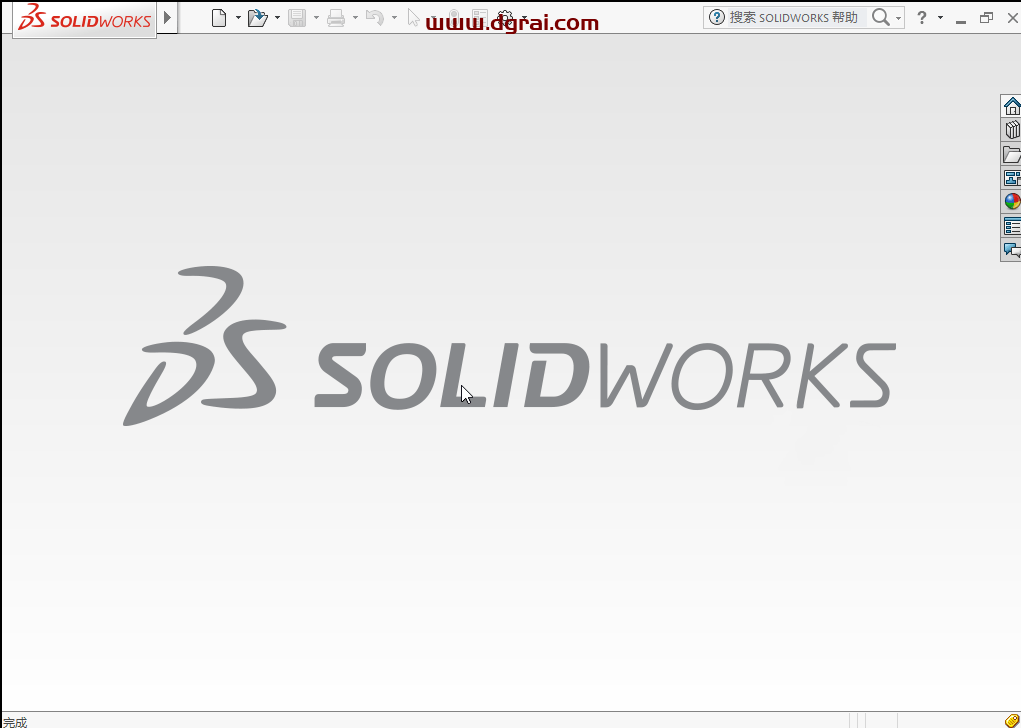This screenshot has width=1021, height=728.
Task: Close the SOLIDWORKS window
Action: [x=1013, y=18]
